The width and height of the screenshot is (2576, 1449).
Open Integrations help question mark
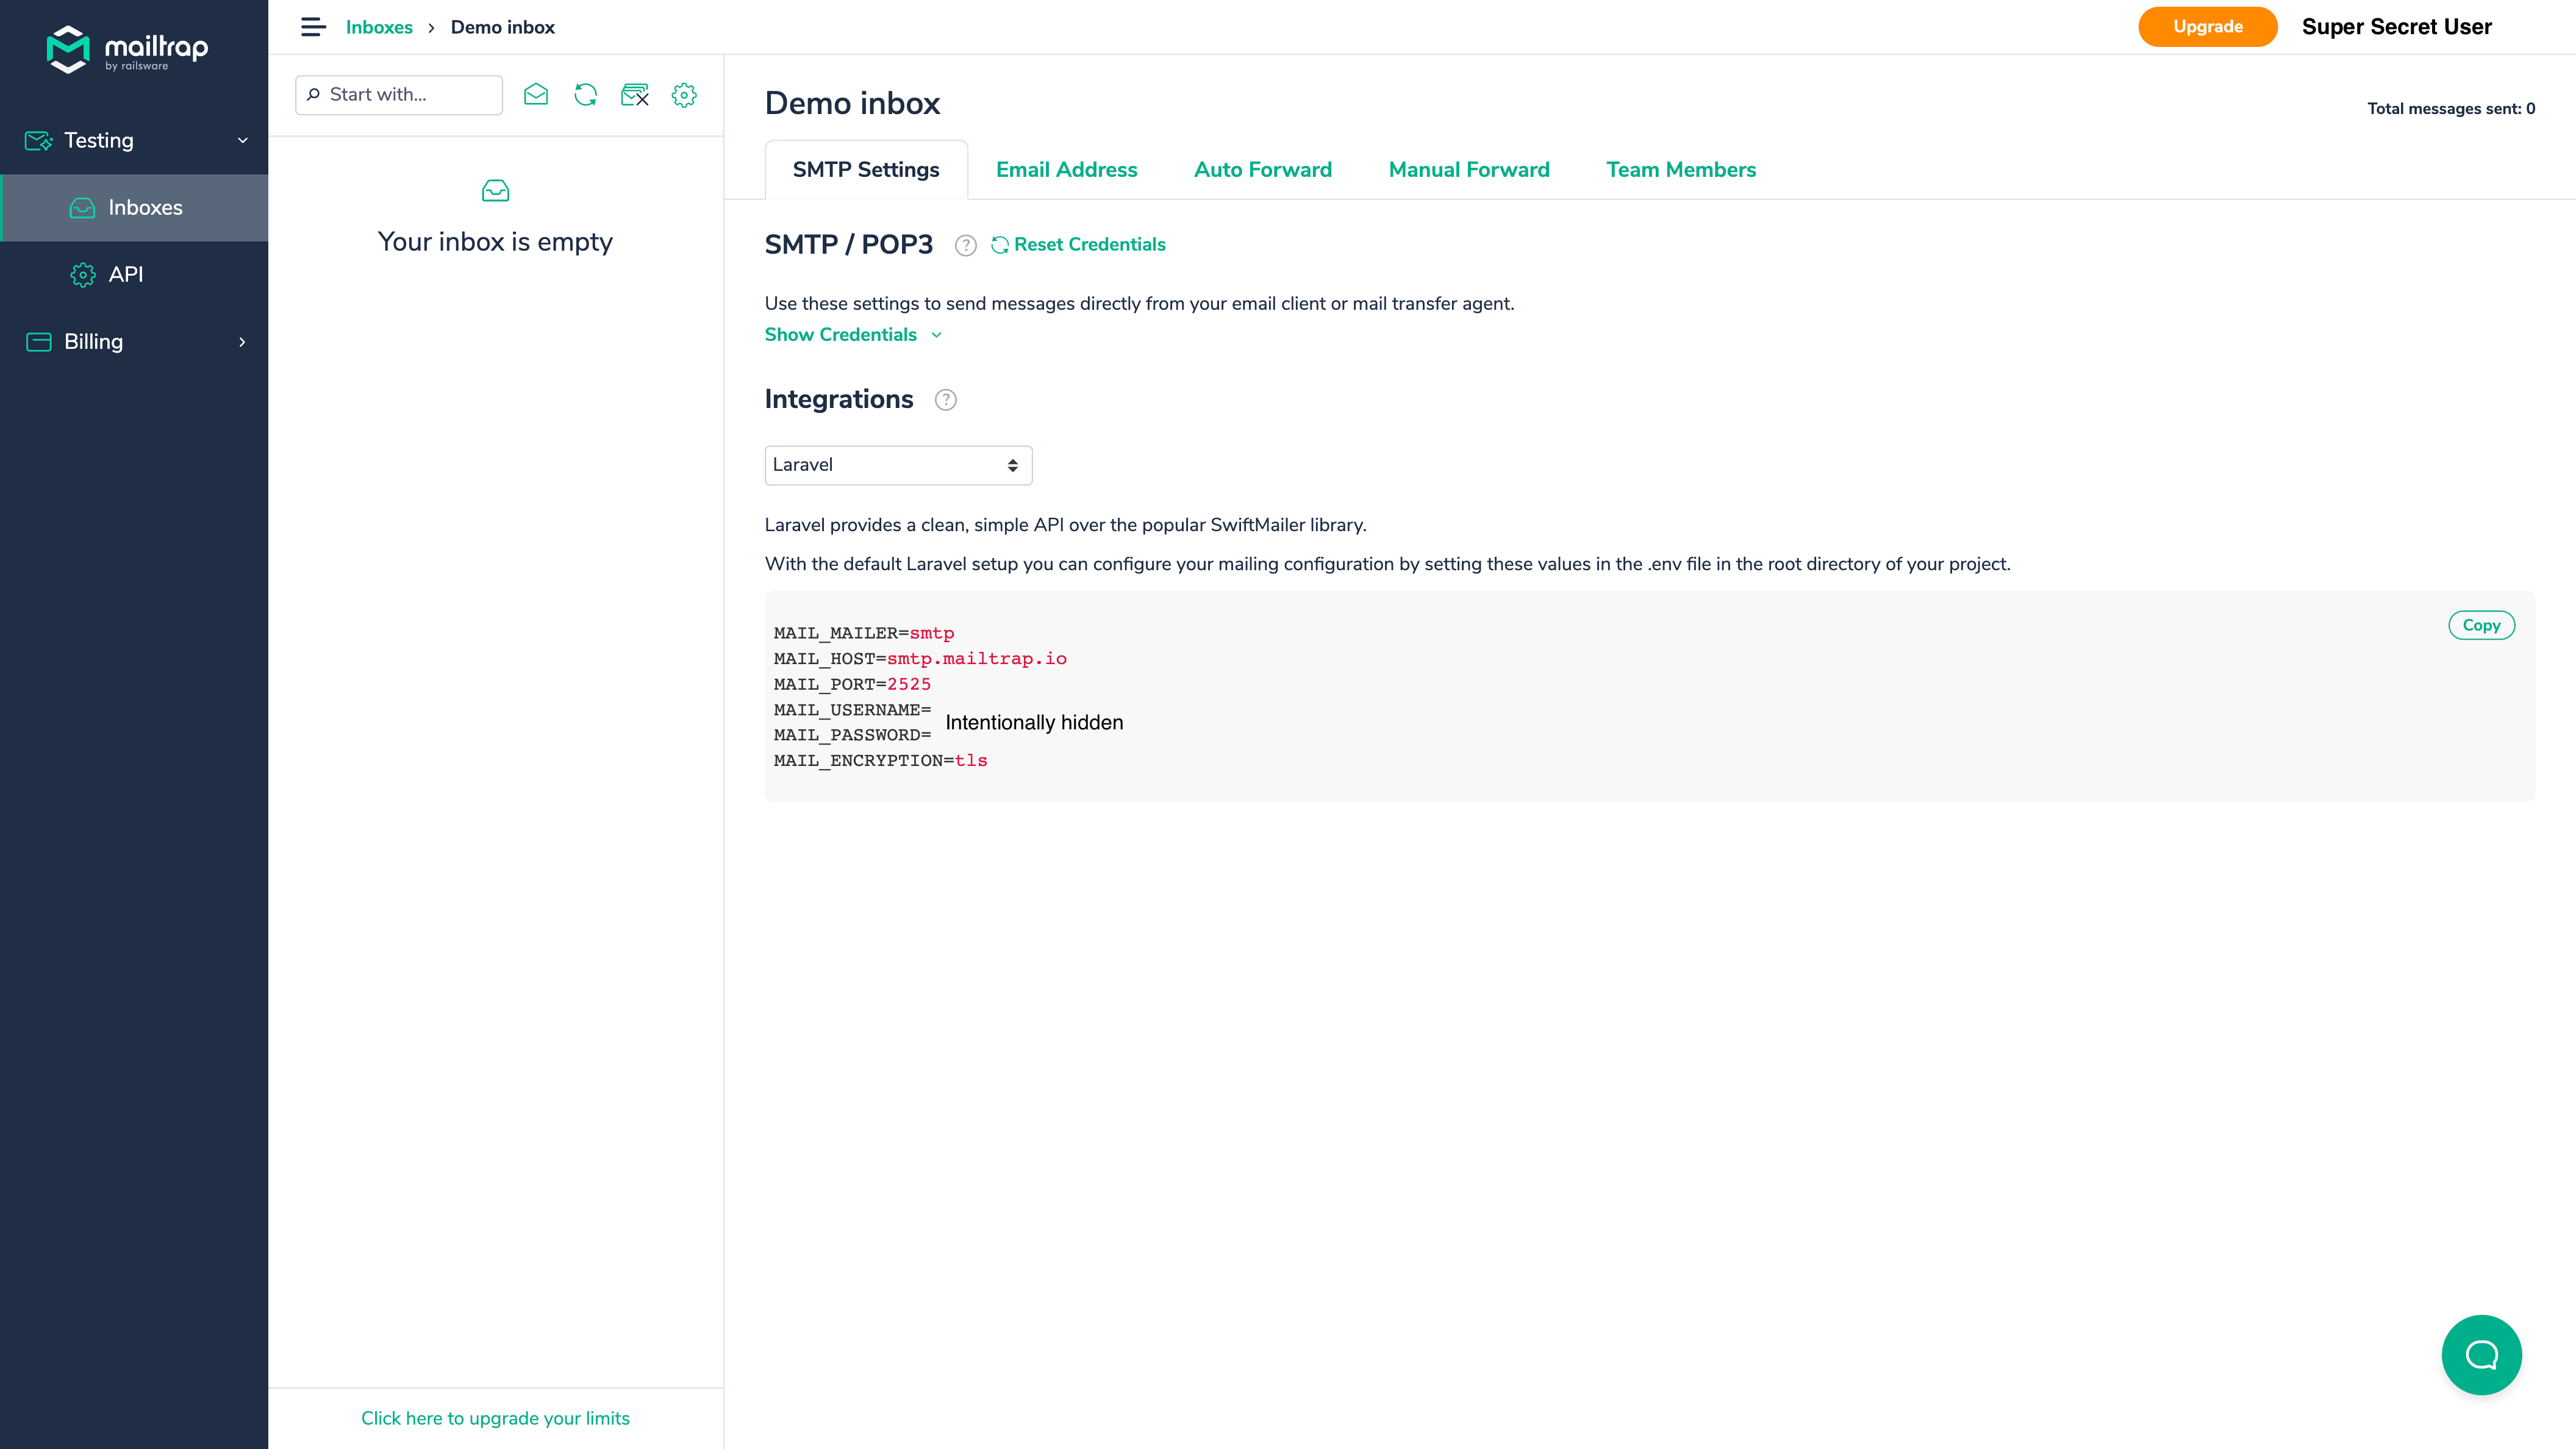pos(945,400)
